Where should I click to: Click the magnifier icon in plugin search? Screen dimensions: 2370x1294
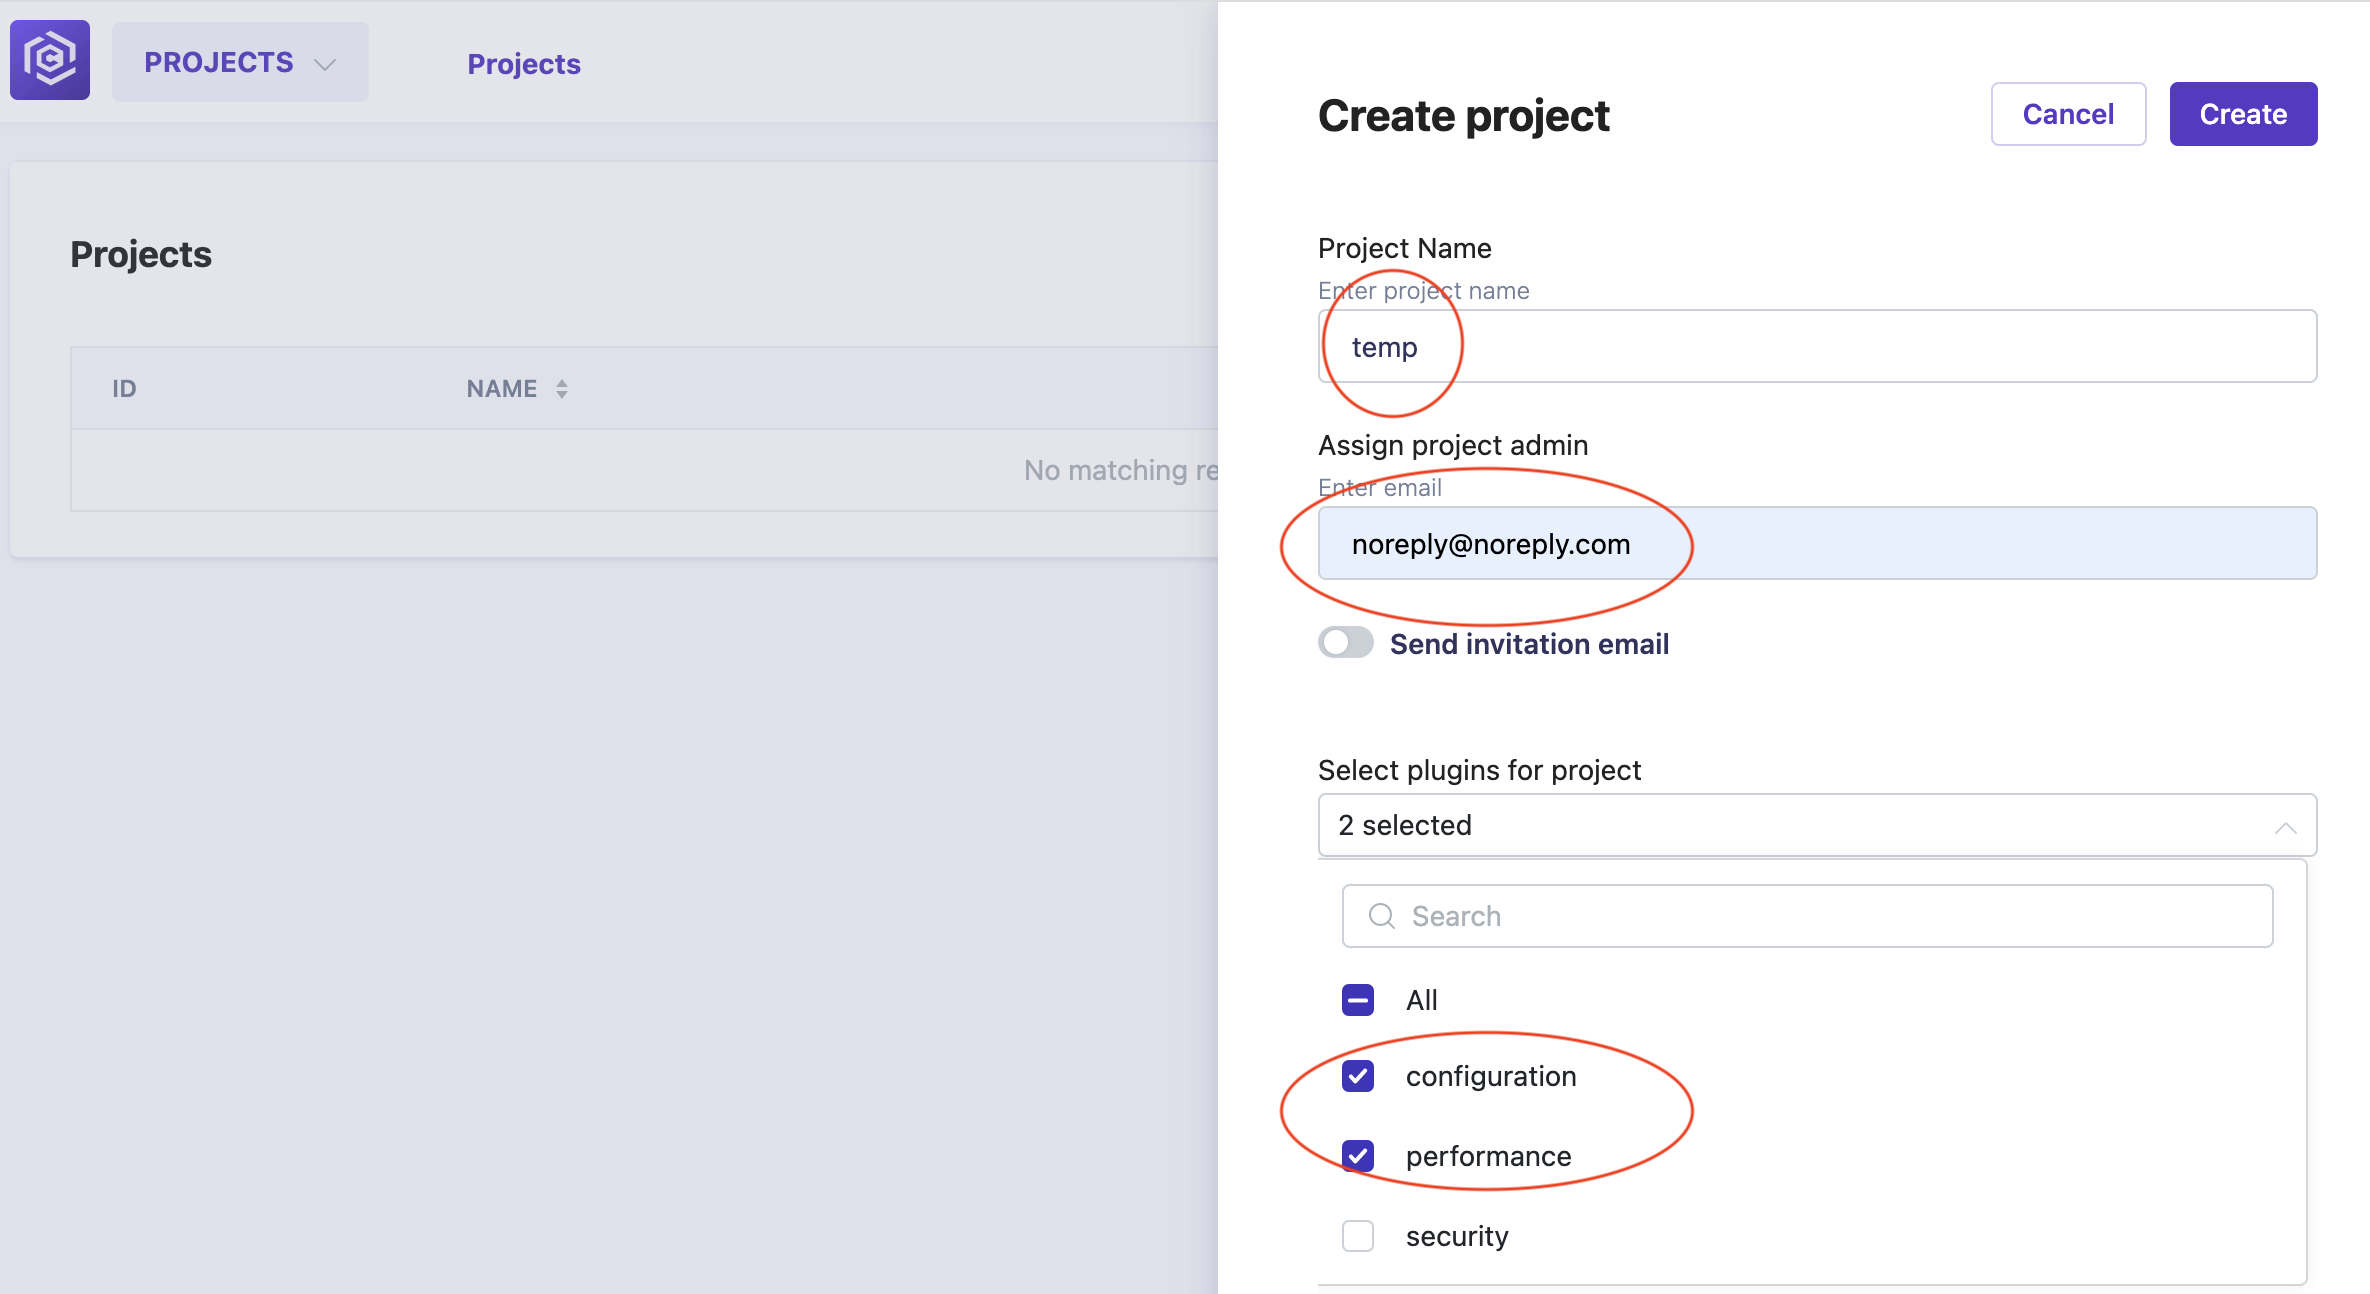(x=1381, y=916)
